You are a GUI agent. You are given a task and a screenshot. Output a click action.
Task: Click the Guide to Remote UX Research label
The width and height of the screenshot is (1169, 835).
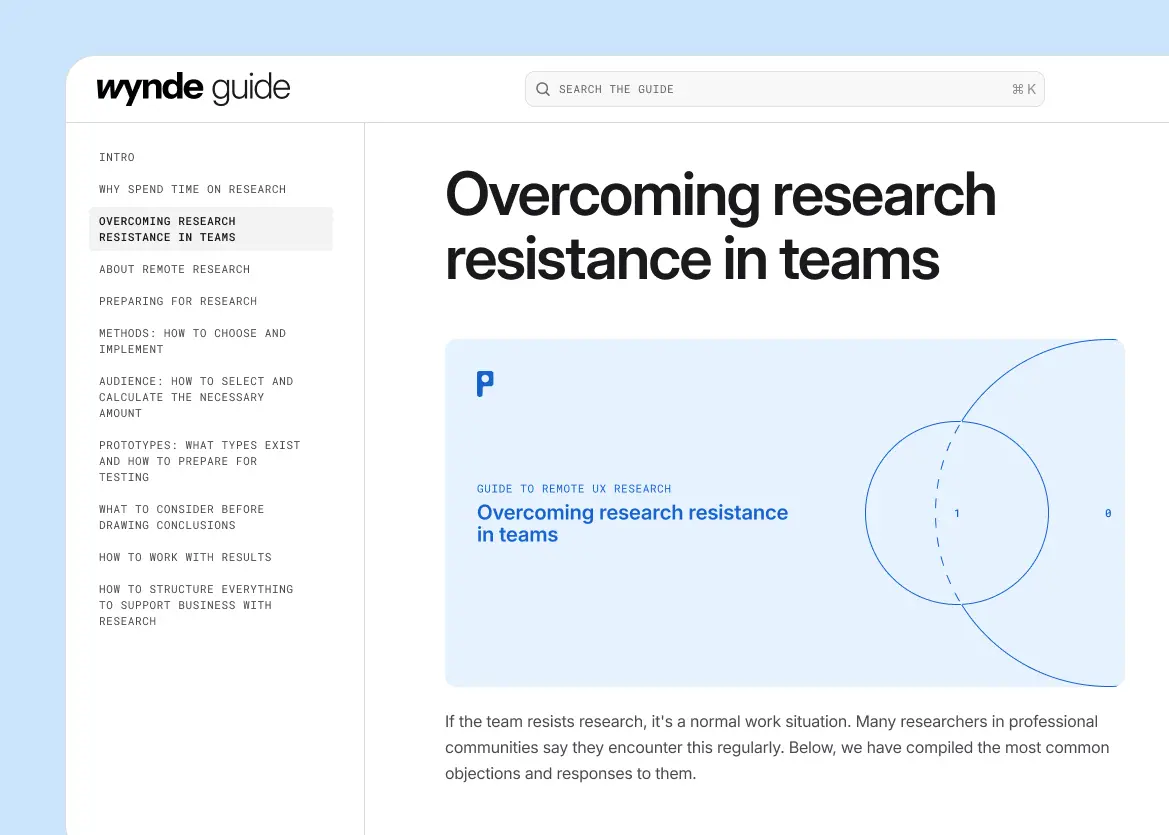(574, 489)
